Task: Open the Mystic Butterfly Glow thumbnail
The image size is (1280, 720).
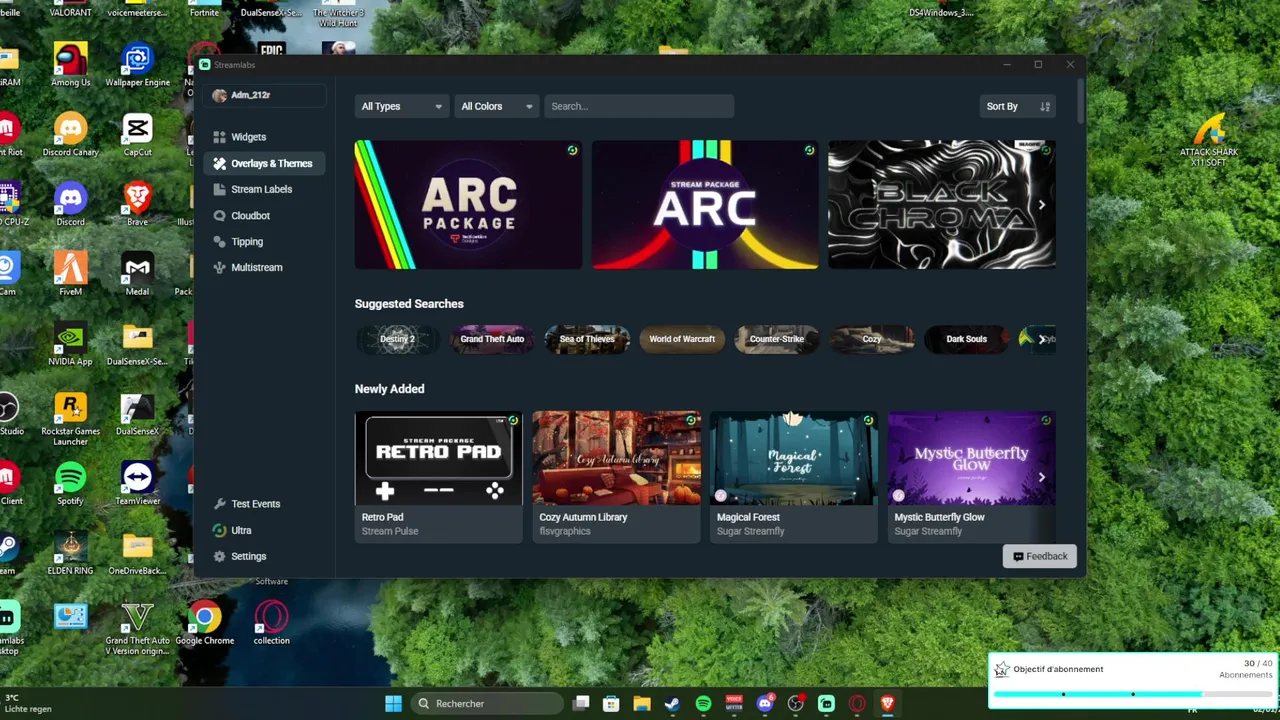Action: click(971, 458)
